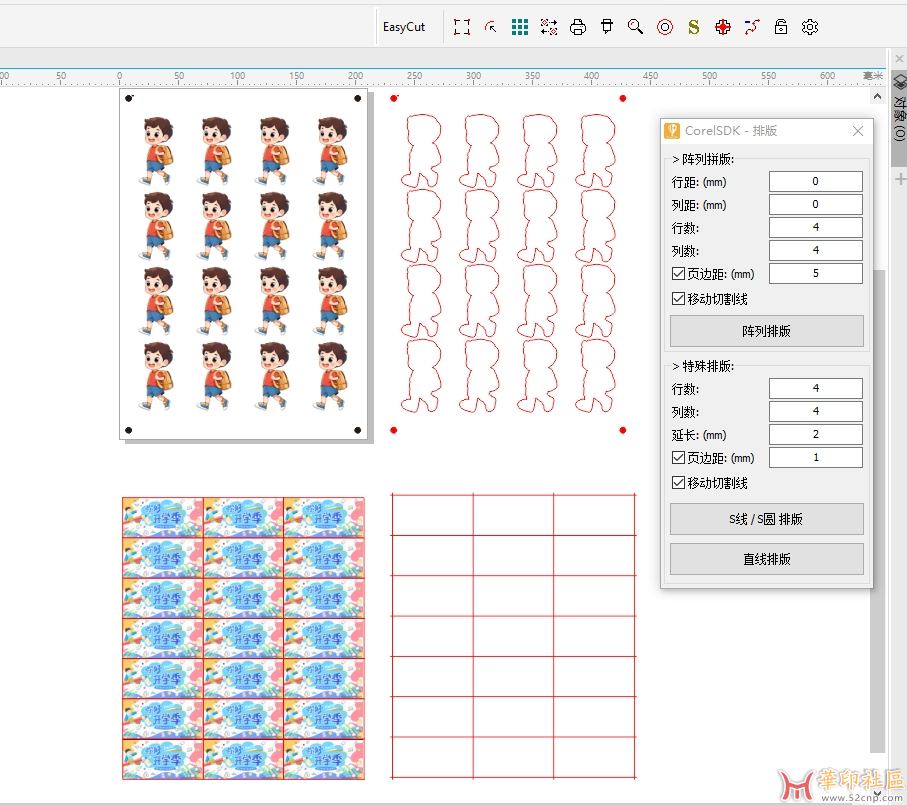Viewport: 907px width, 805px height.
Task: Collapse the 阵列拼版 section header
Action: pos(703,159)
